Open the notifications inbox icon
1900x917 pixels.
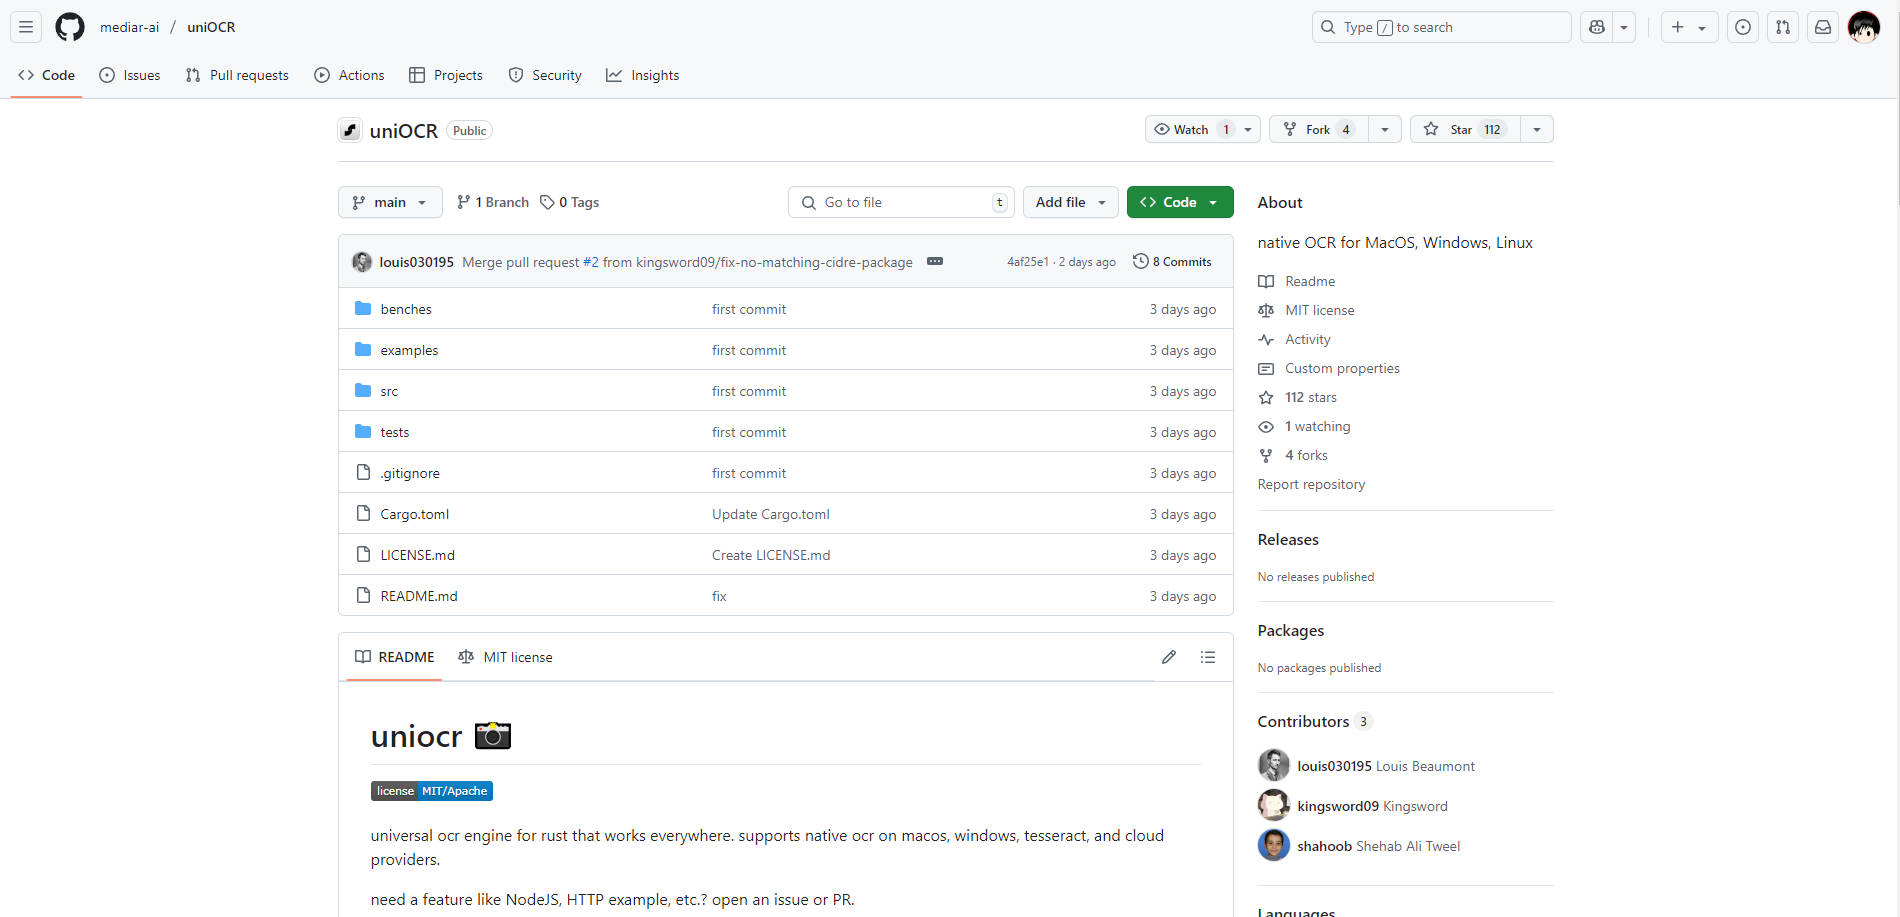click(1823, 27)
